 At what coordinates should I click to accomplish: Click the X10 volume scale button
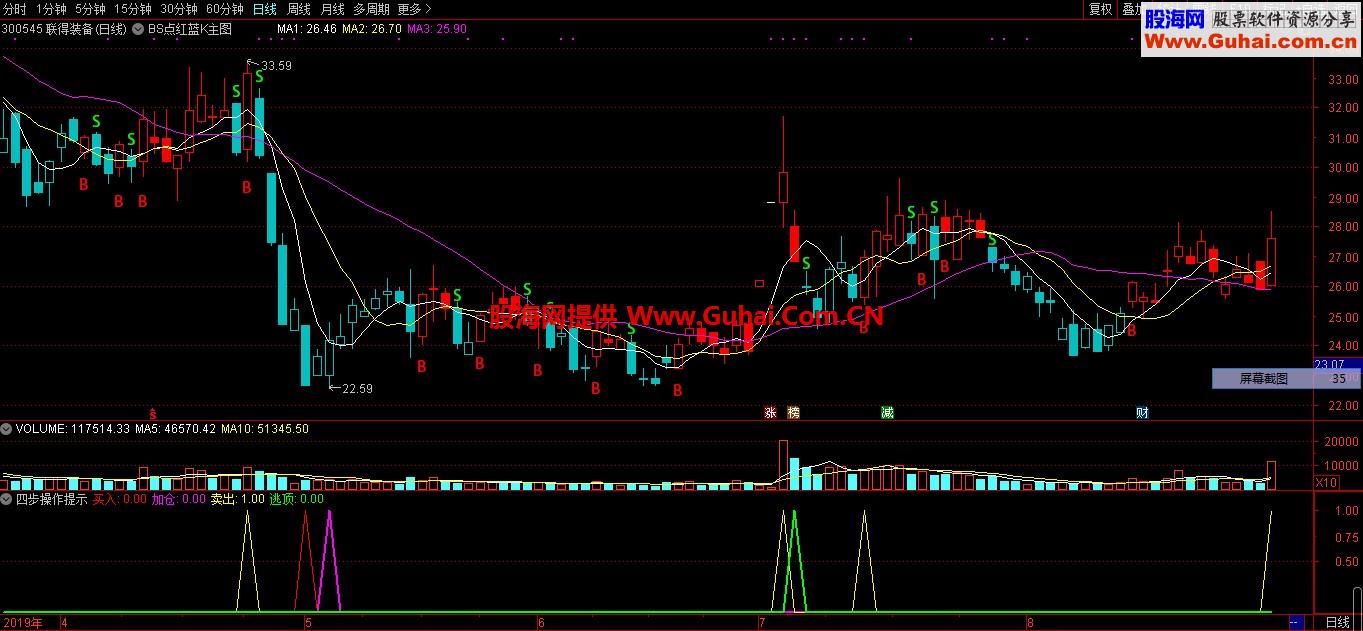(1326, 482)
